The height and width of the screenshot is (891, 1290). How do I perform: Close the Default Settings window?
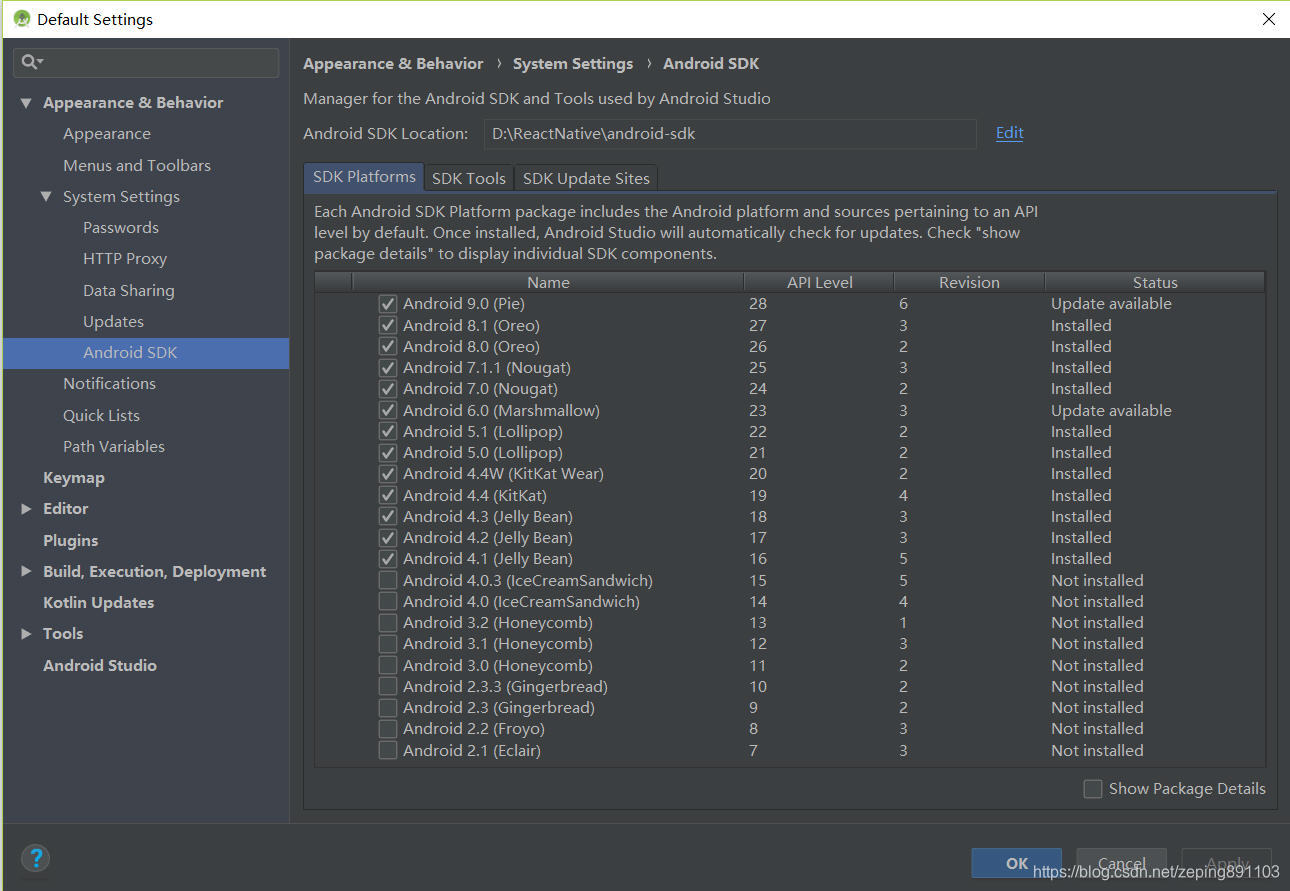[x=1267, y=19]
